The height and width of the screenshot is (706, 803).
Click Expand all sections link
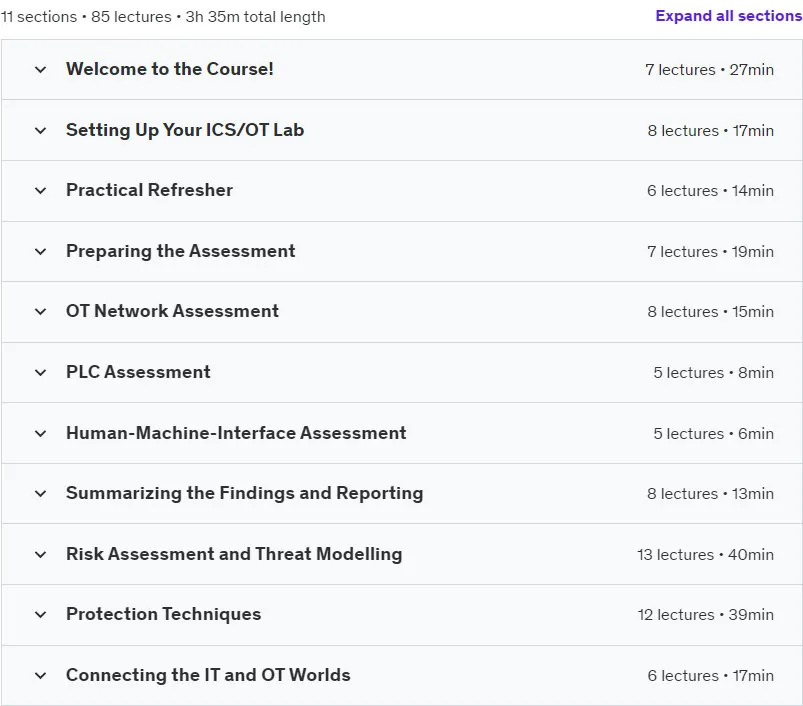[729, 16]
